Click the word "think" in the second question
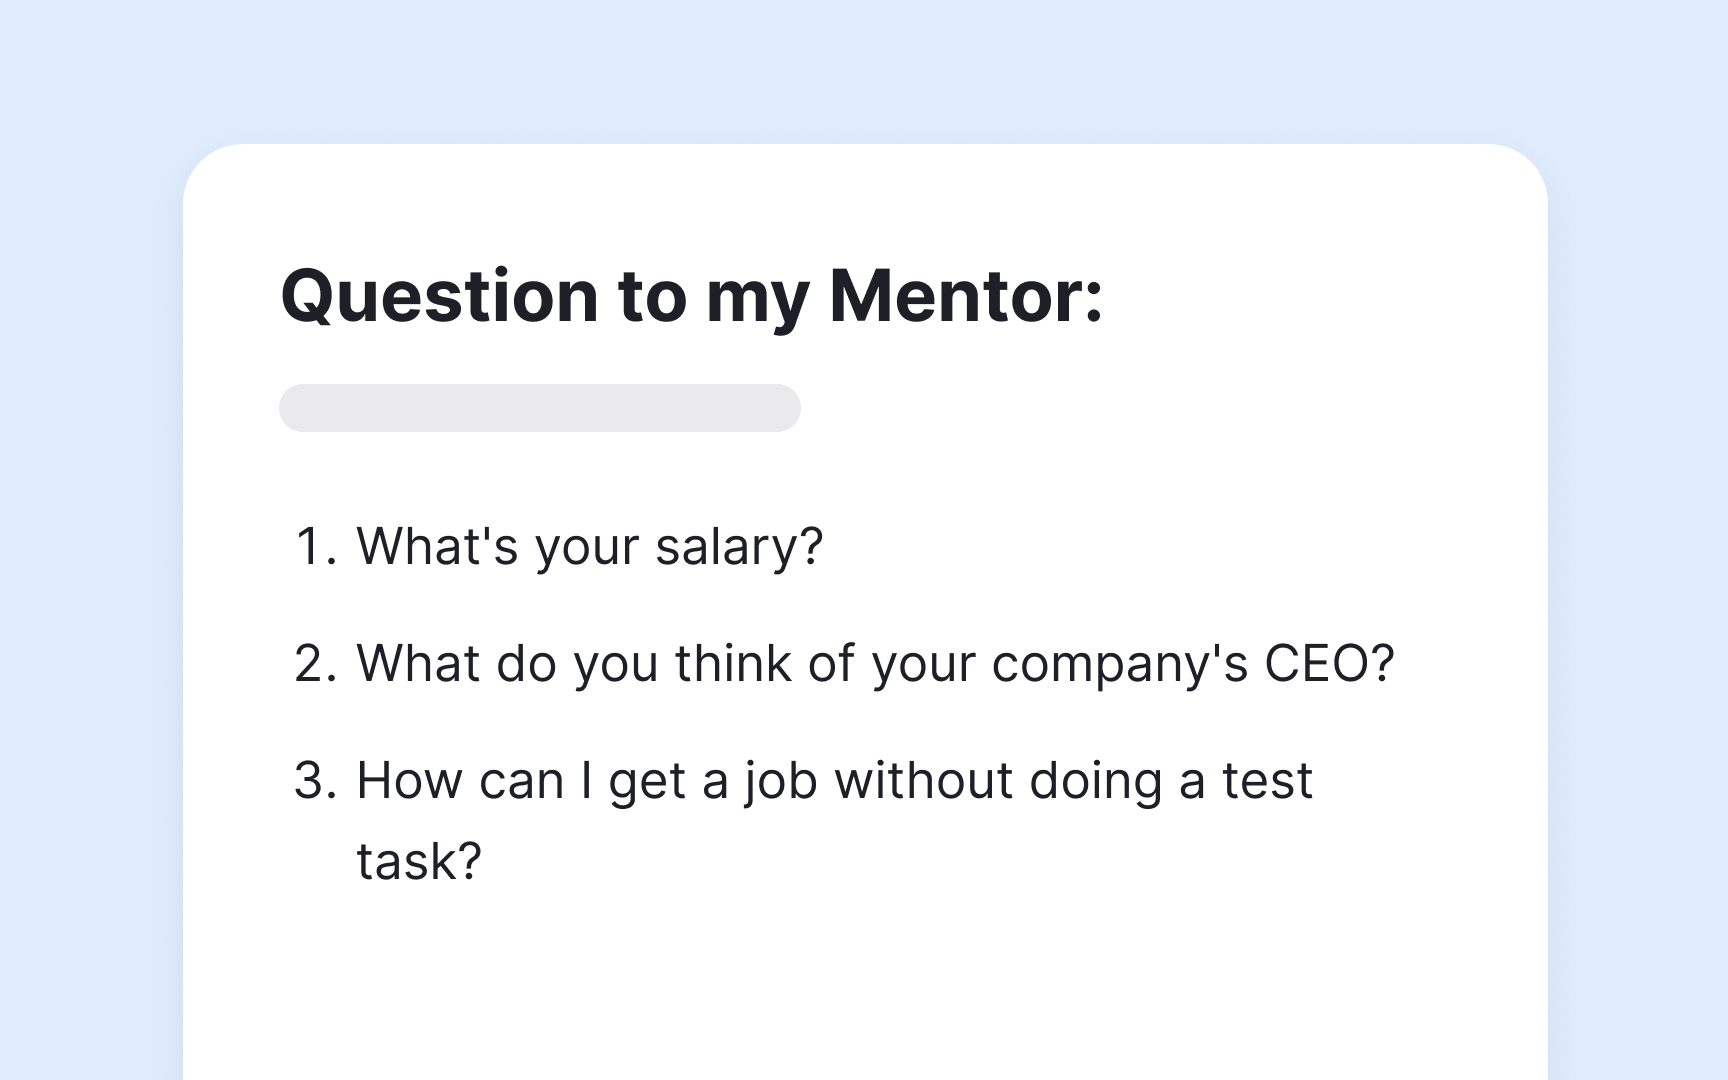Screen dimensions: 1728x1080 (x=733, y=664)
